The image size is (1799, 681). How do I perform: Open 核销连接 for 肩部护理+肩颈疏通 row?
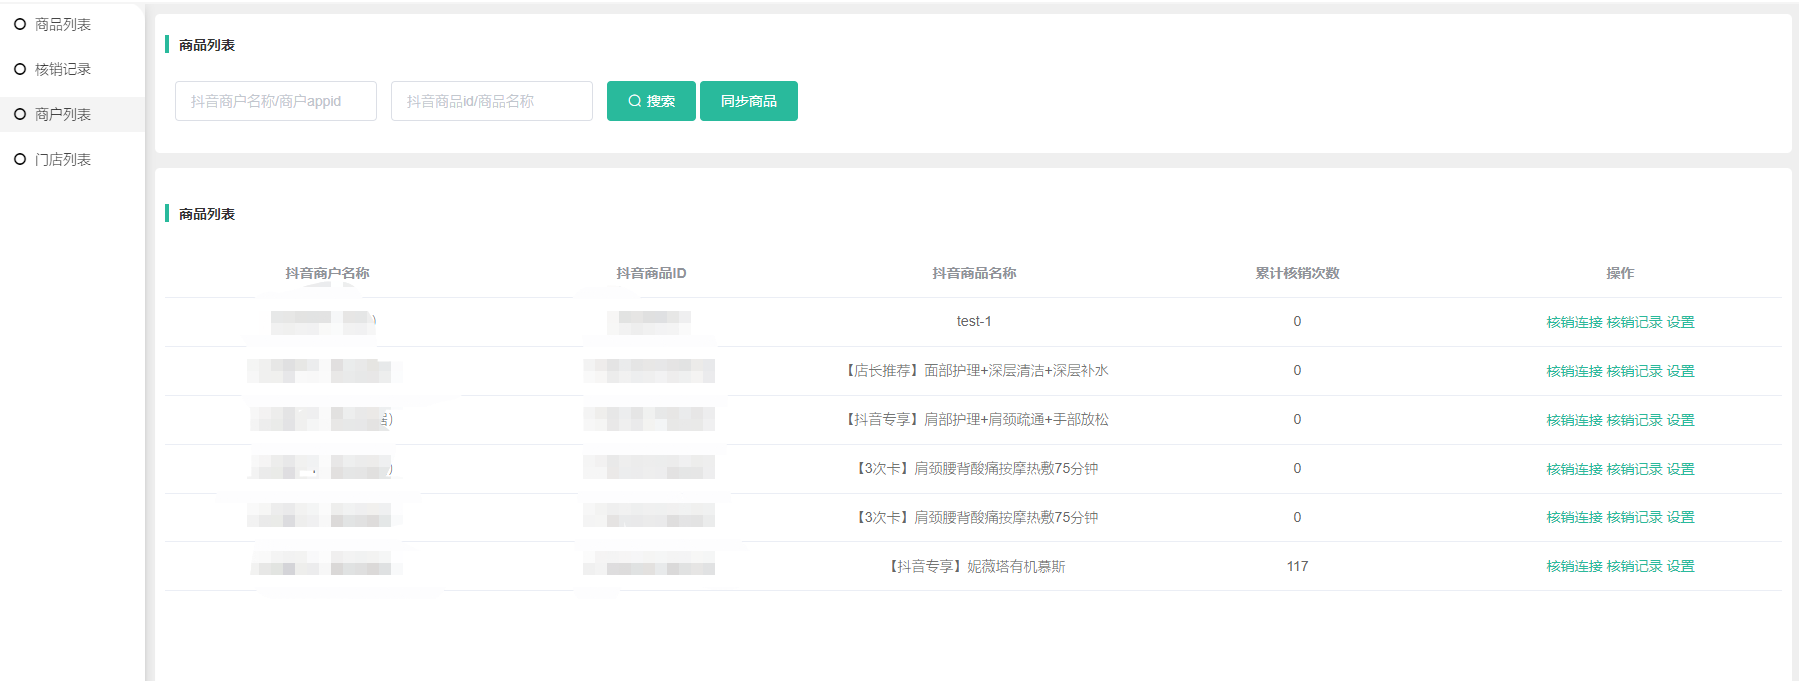(1574, 420)
